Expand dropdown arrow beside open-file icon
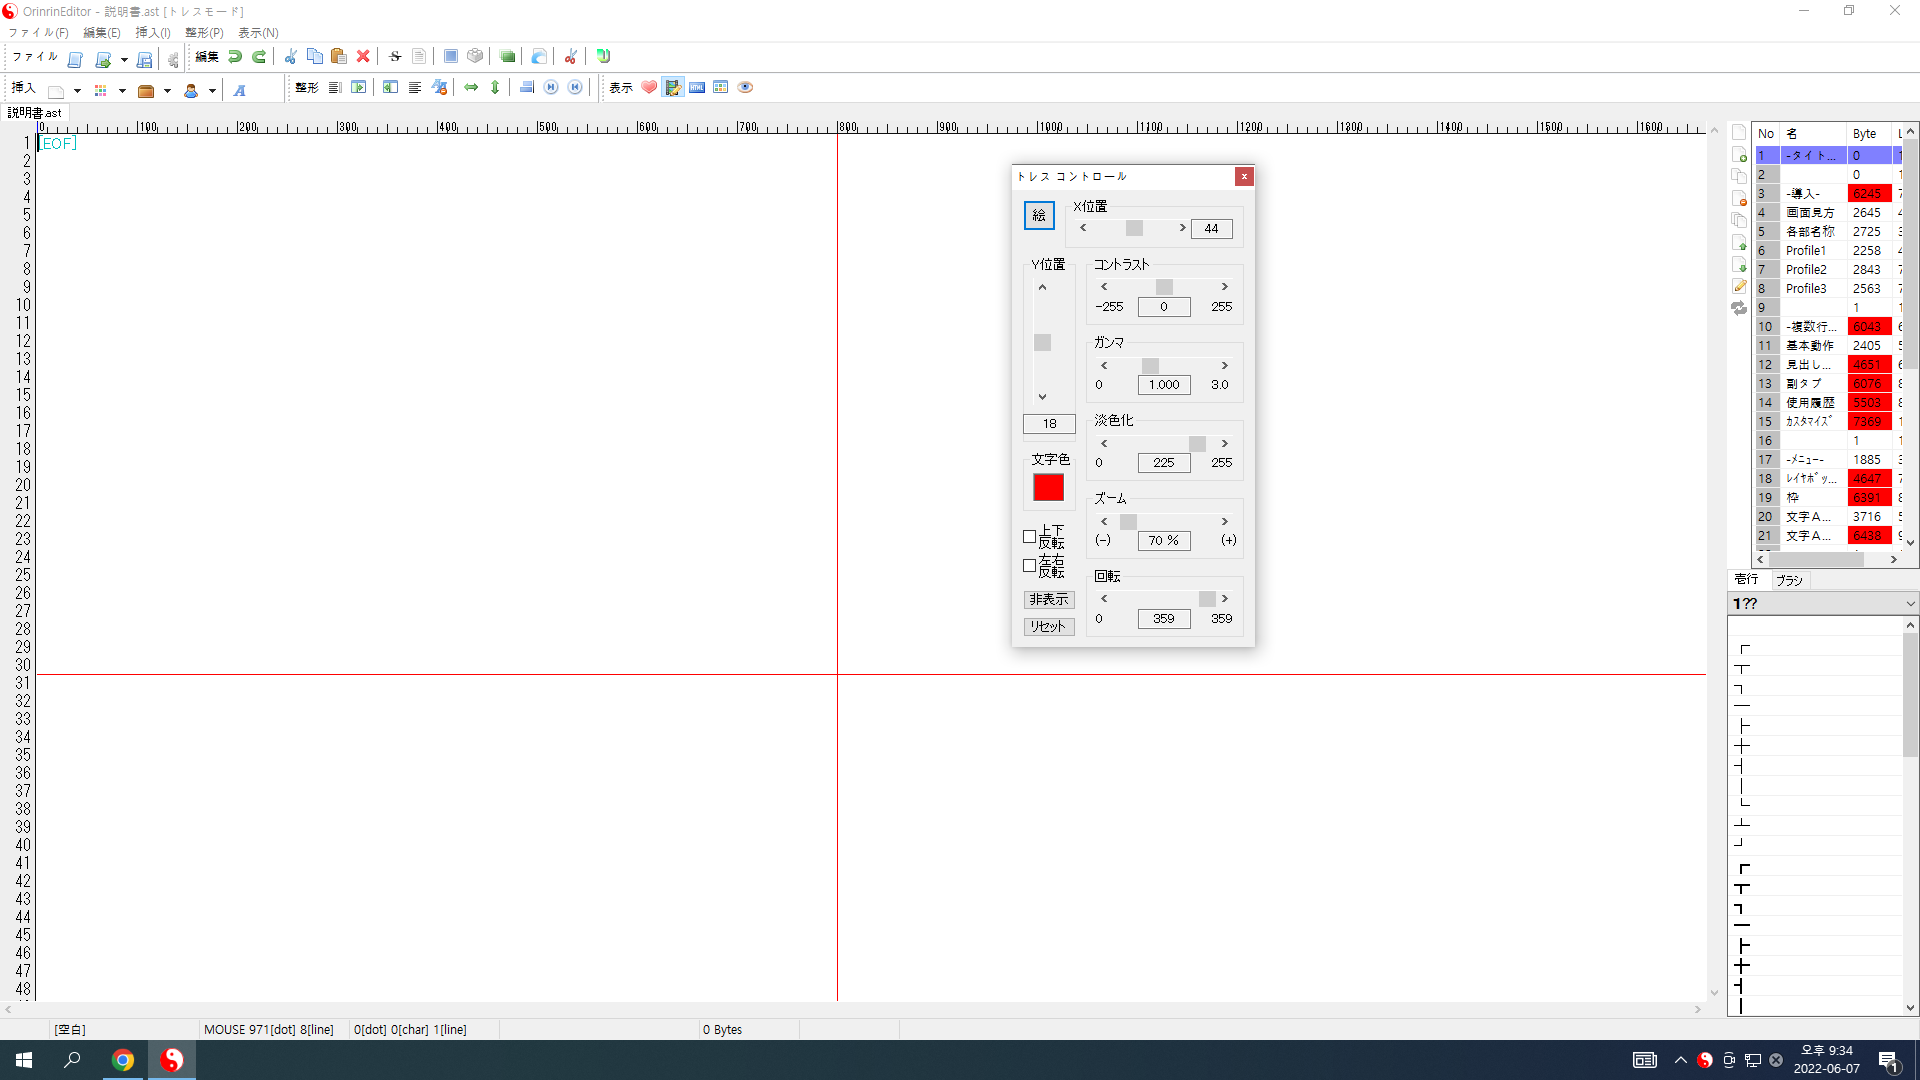1920x1080 pixels. pos(124,59)
